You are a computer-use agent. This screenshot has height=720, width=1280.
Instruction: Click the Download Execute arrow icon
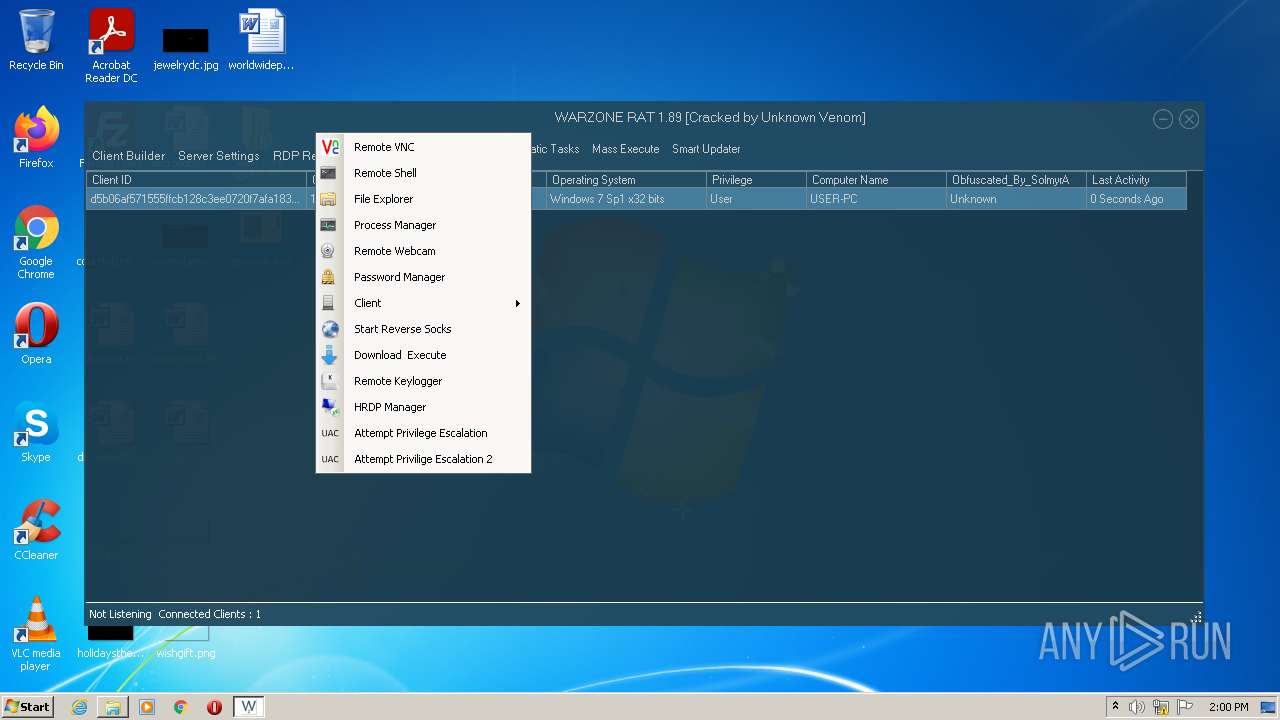click(x=330, y=355)
